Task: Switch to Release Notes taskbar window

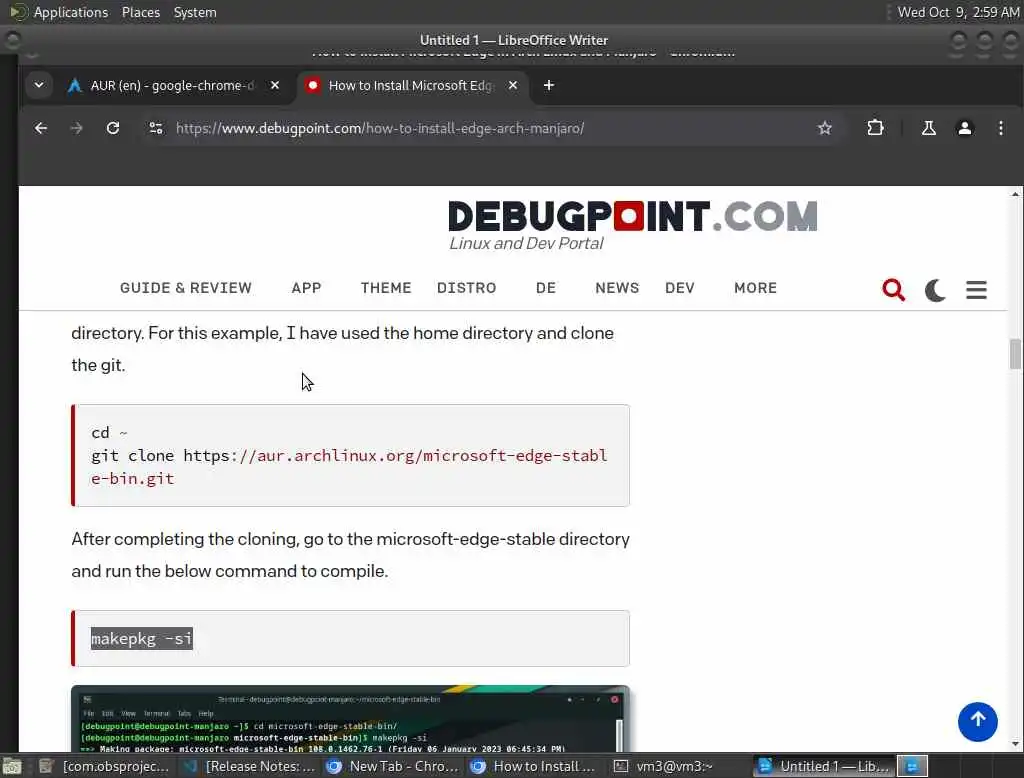Action: (x=249, y=766)
